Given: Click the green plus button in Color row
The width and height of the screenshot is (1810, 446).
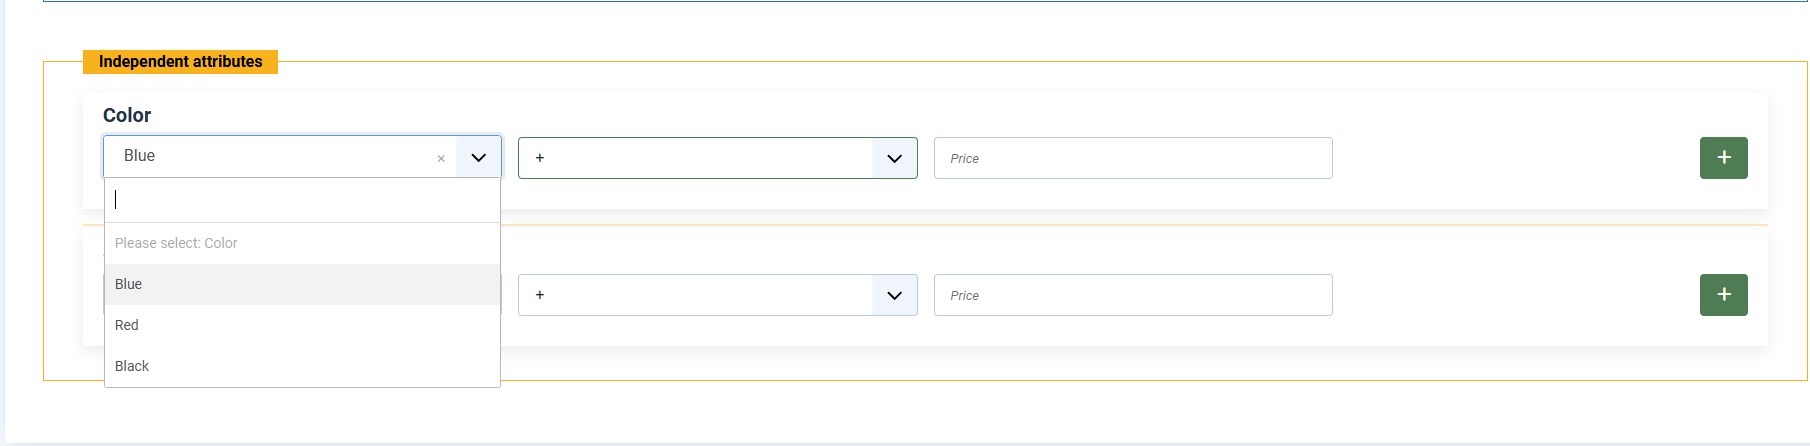Looking at the screenshot, I should pyautogui.click(x=1723, y=158).
